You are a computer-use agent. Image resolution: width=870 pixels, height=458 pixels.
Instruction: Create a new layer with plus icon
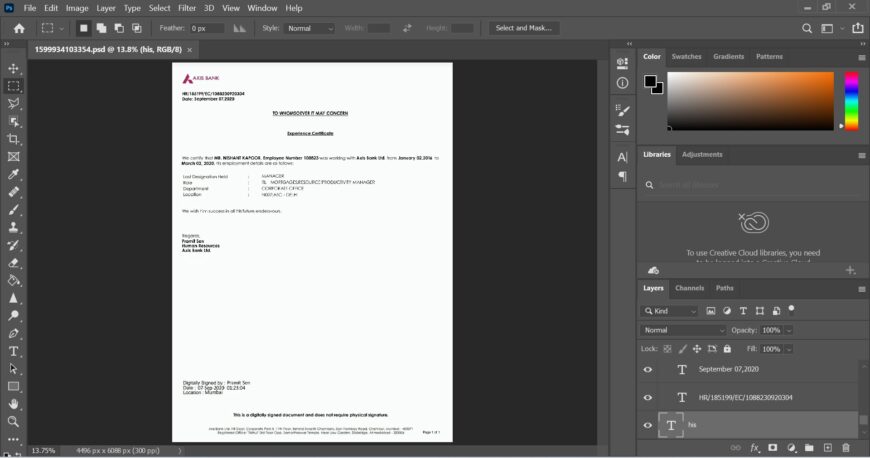pyautogui.click(x=827, y=447)
